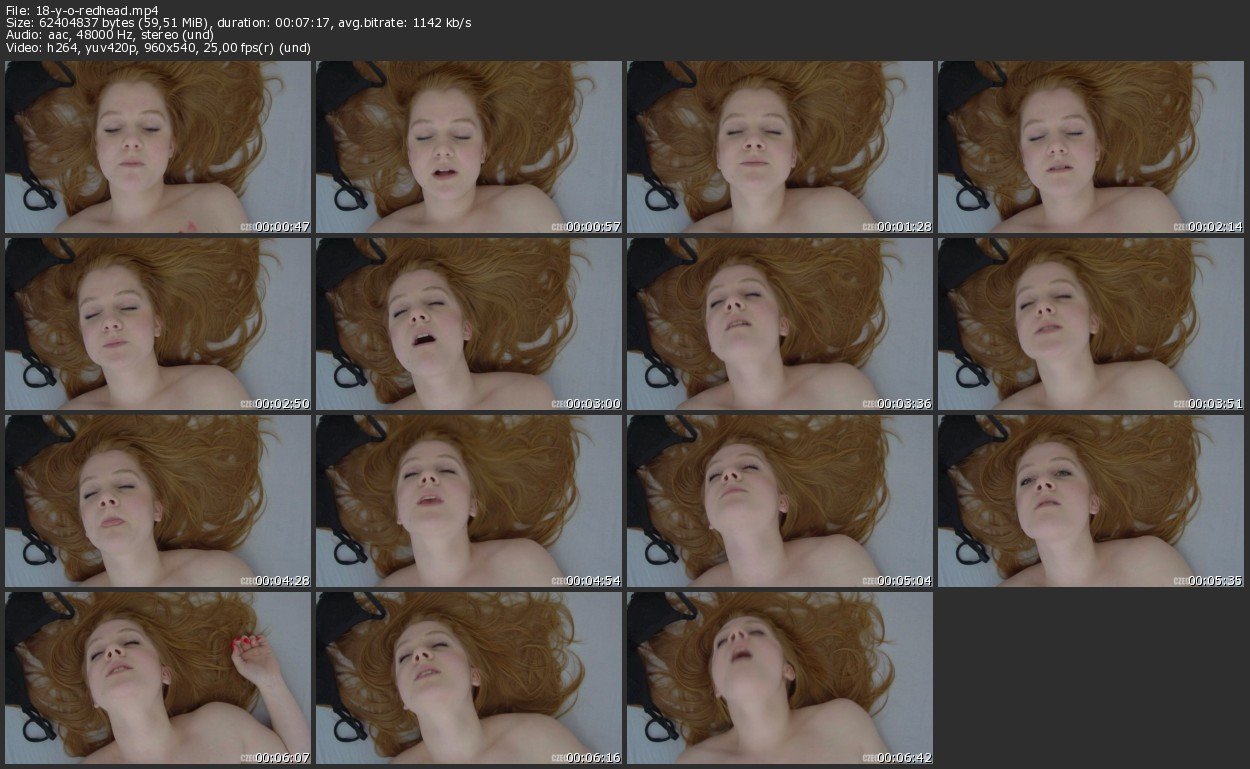Viewport: 1250px width, 769px height.
Task: Click the frame marked 00:03:00
Action: click(x=469, y=324)
